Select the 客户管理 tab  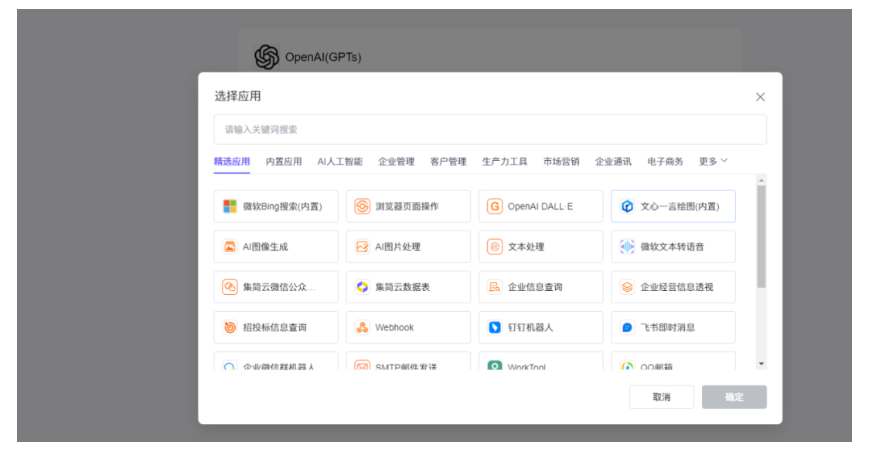tap(448, 162)
